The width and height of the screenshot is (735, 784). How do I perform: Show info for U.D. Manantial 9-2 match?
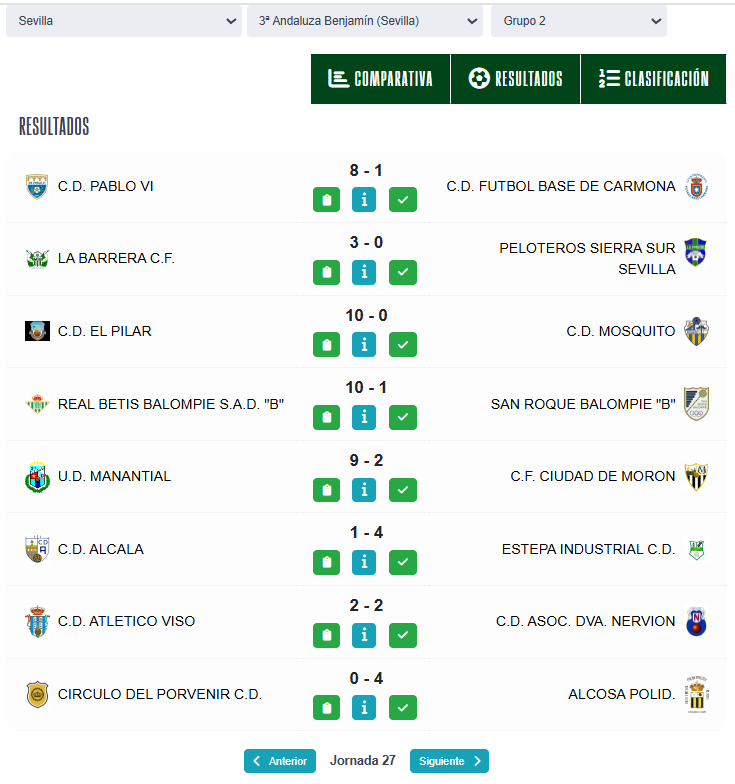click(364, 490)
